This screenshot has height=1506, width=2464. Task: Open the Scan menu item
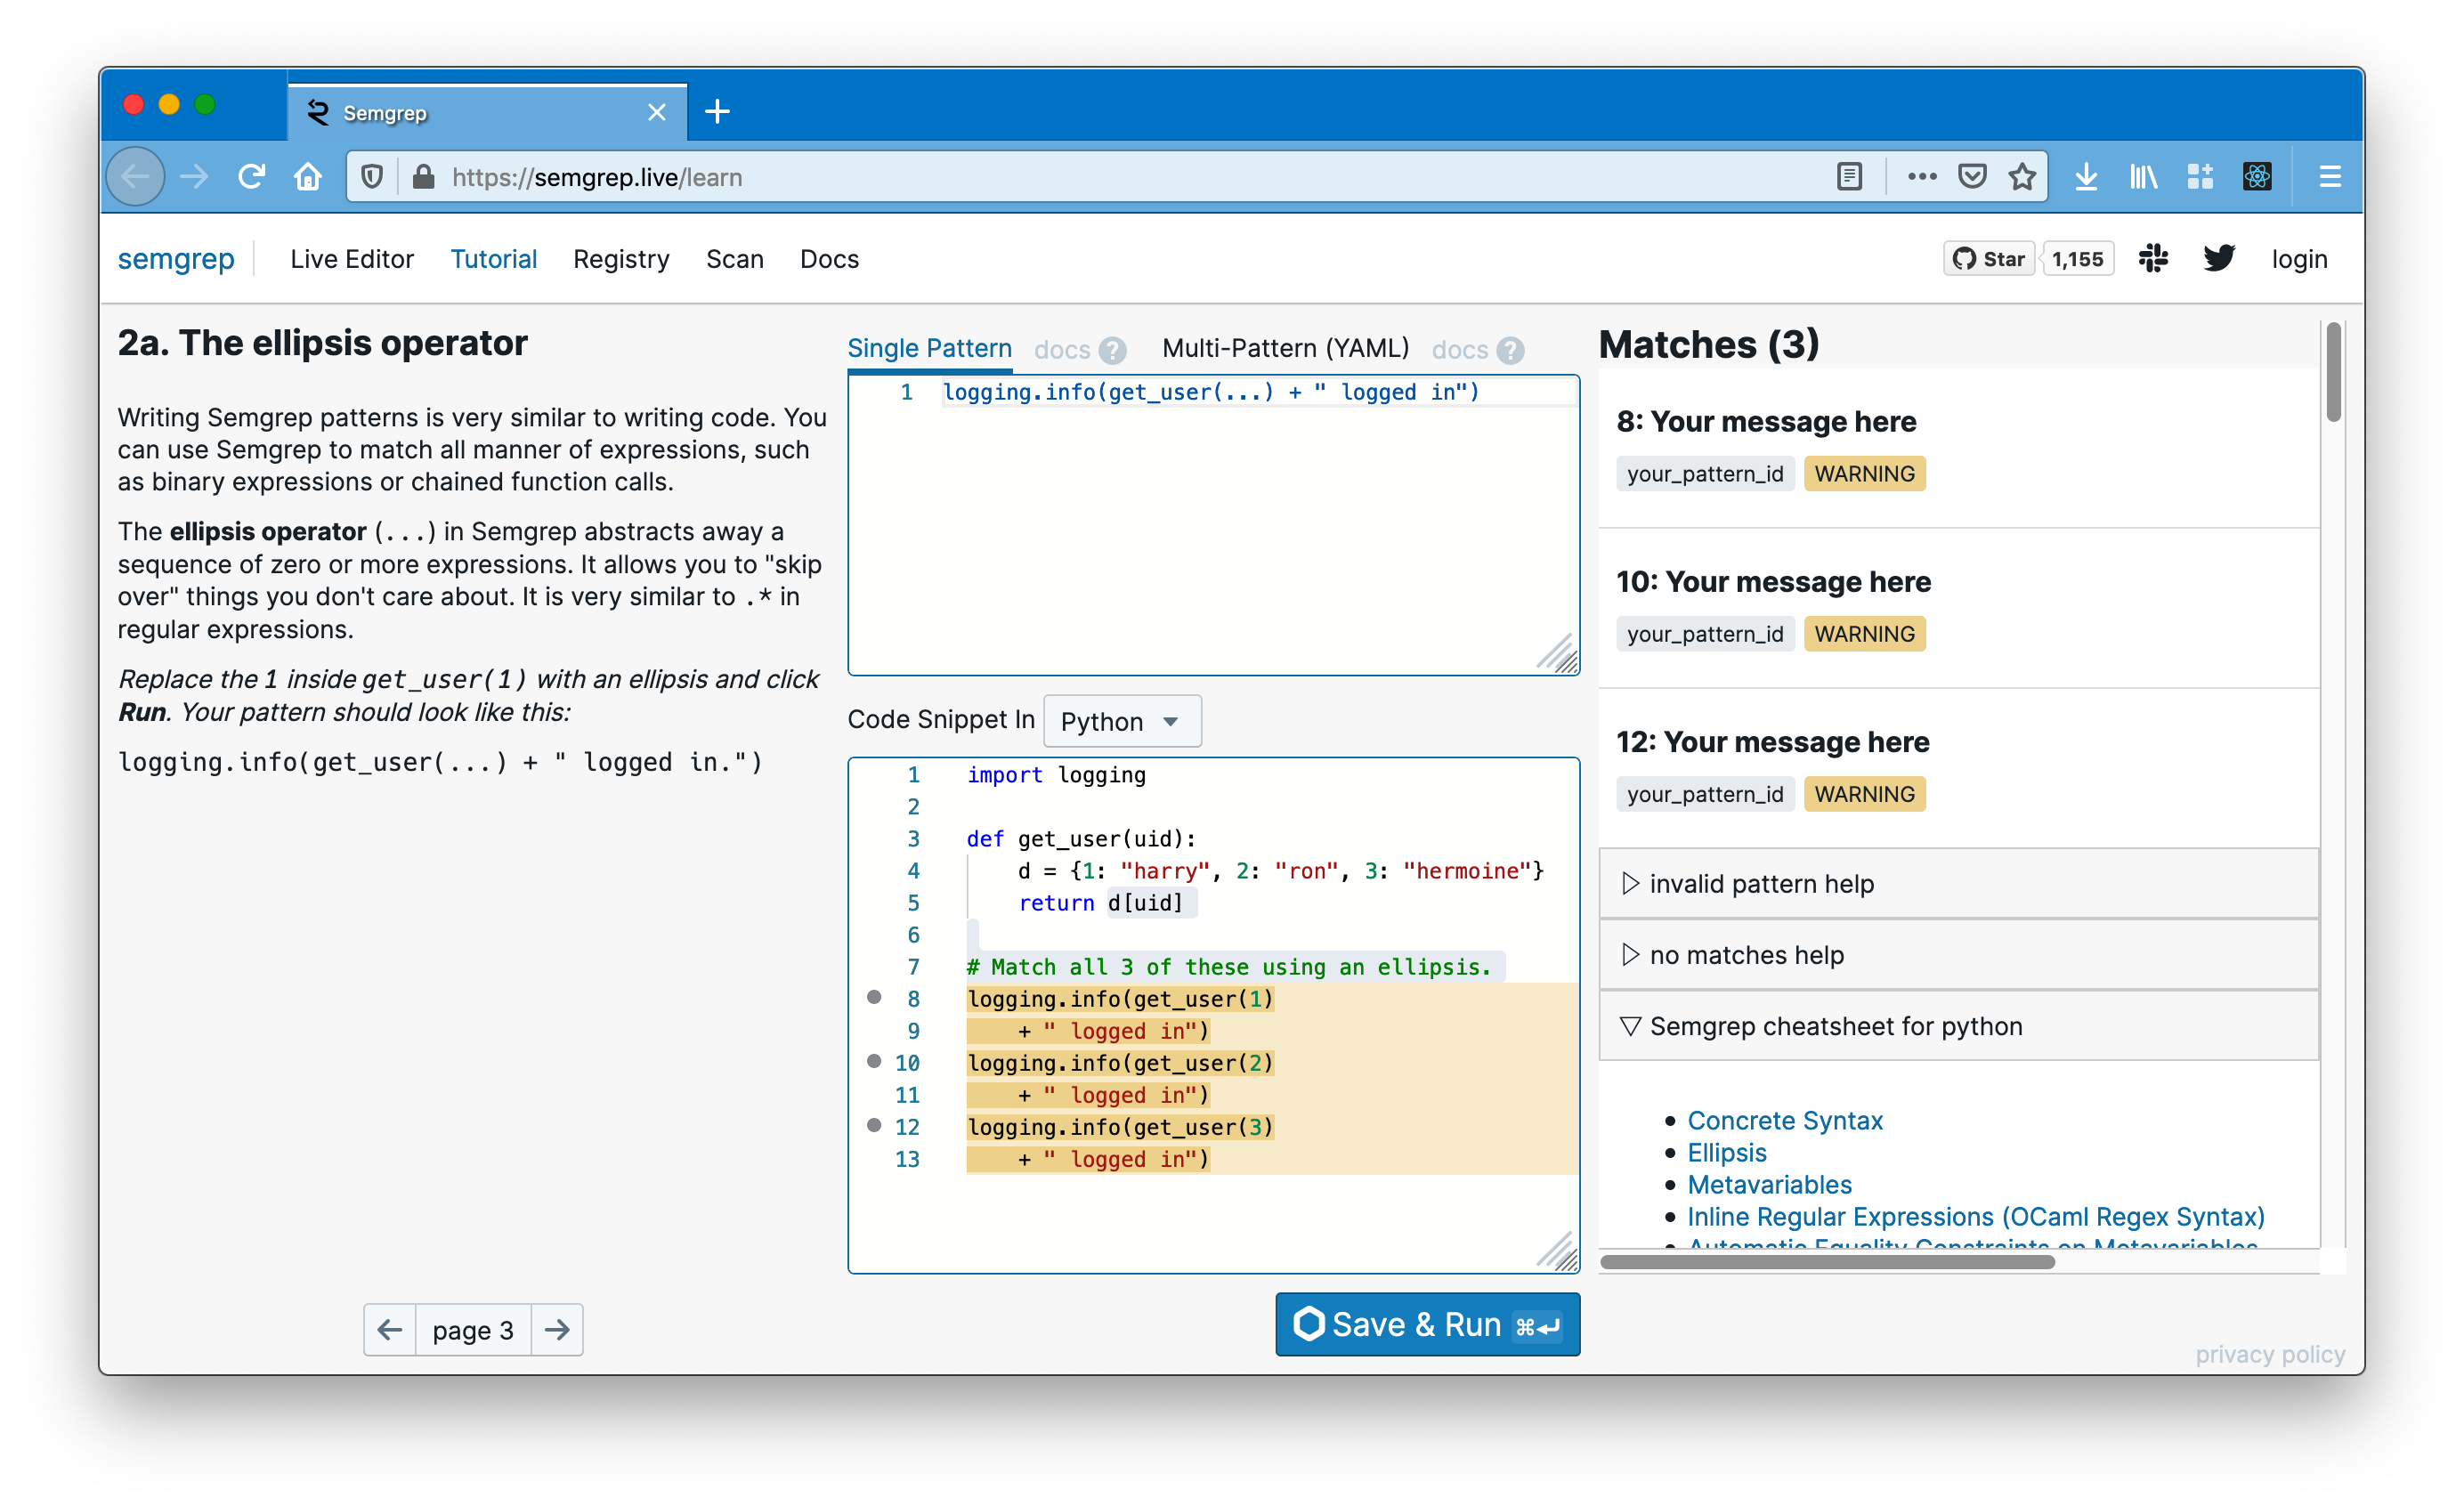[x=734, y=259]
